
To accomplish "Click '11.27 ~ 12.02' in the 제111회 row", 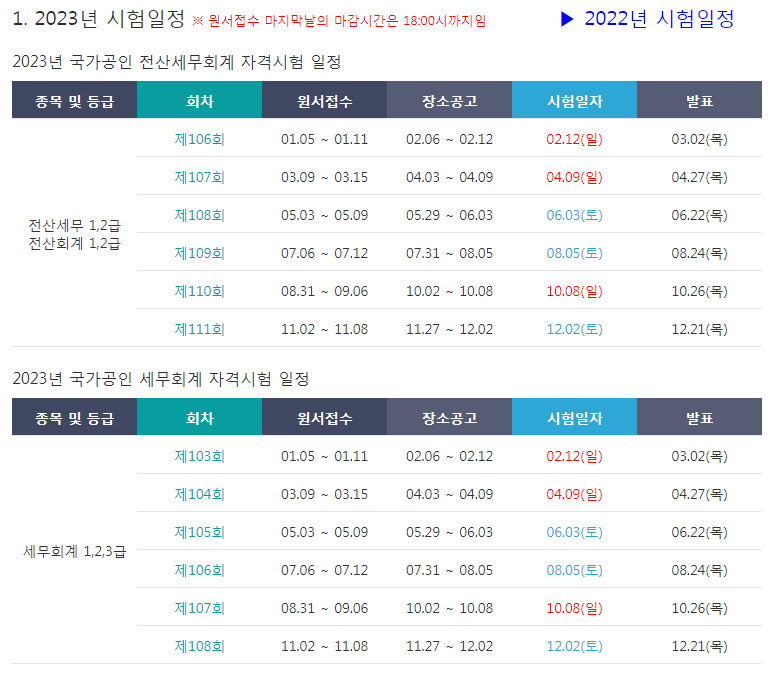I will 449,329.
